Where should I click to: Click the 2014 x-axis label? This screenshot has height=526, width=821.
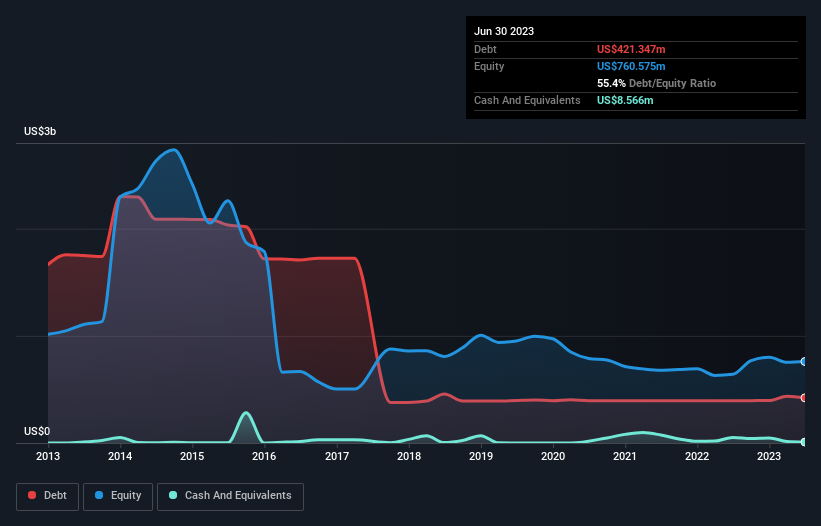pos(120,456)
